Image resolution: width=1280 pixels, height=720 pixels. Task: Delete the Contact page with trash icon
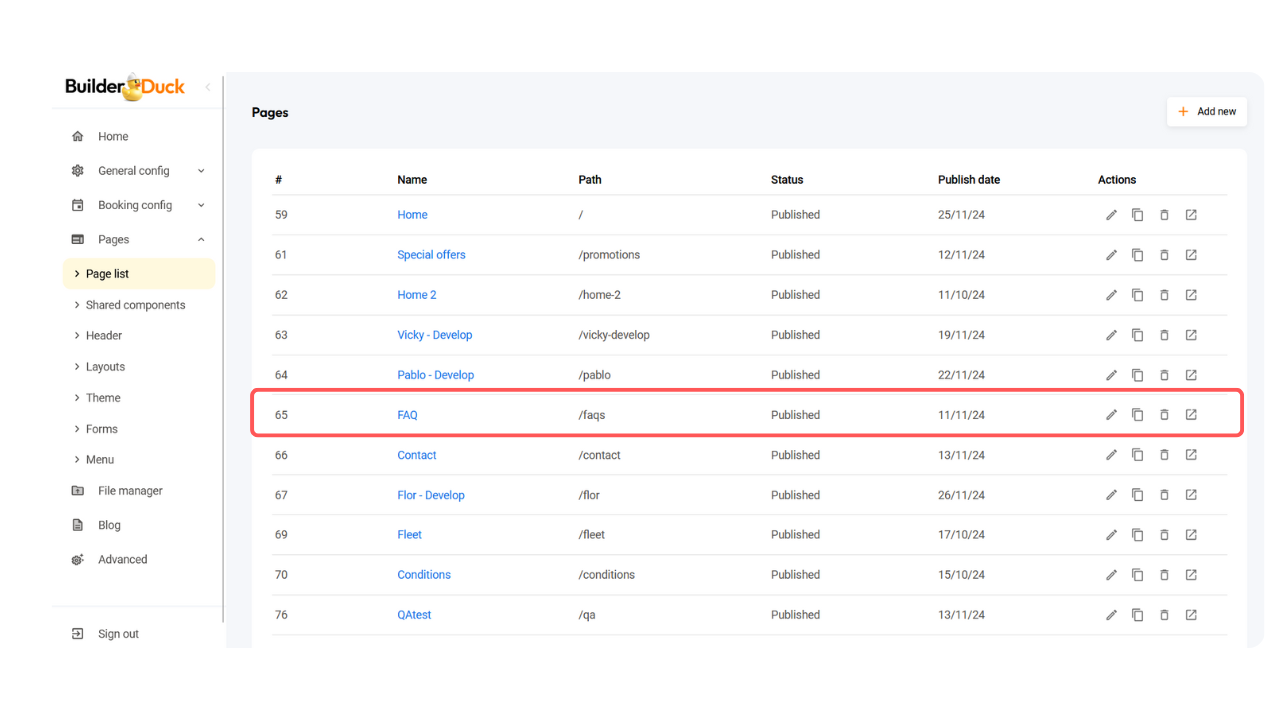coord(1164,455)
